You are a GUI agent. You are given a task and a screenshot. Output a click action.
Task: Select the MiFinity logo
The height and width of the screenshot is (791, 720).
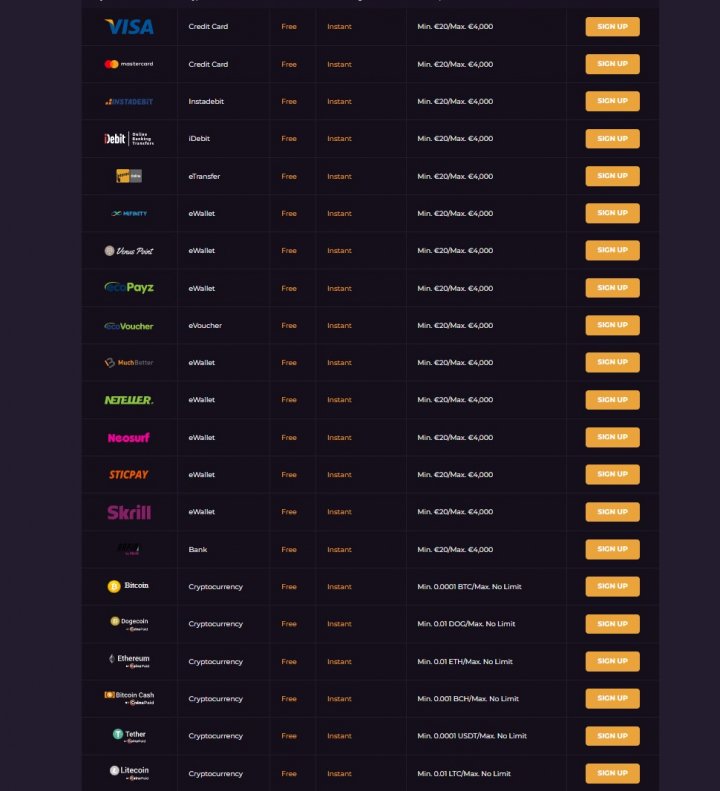[129, 213]
